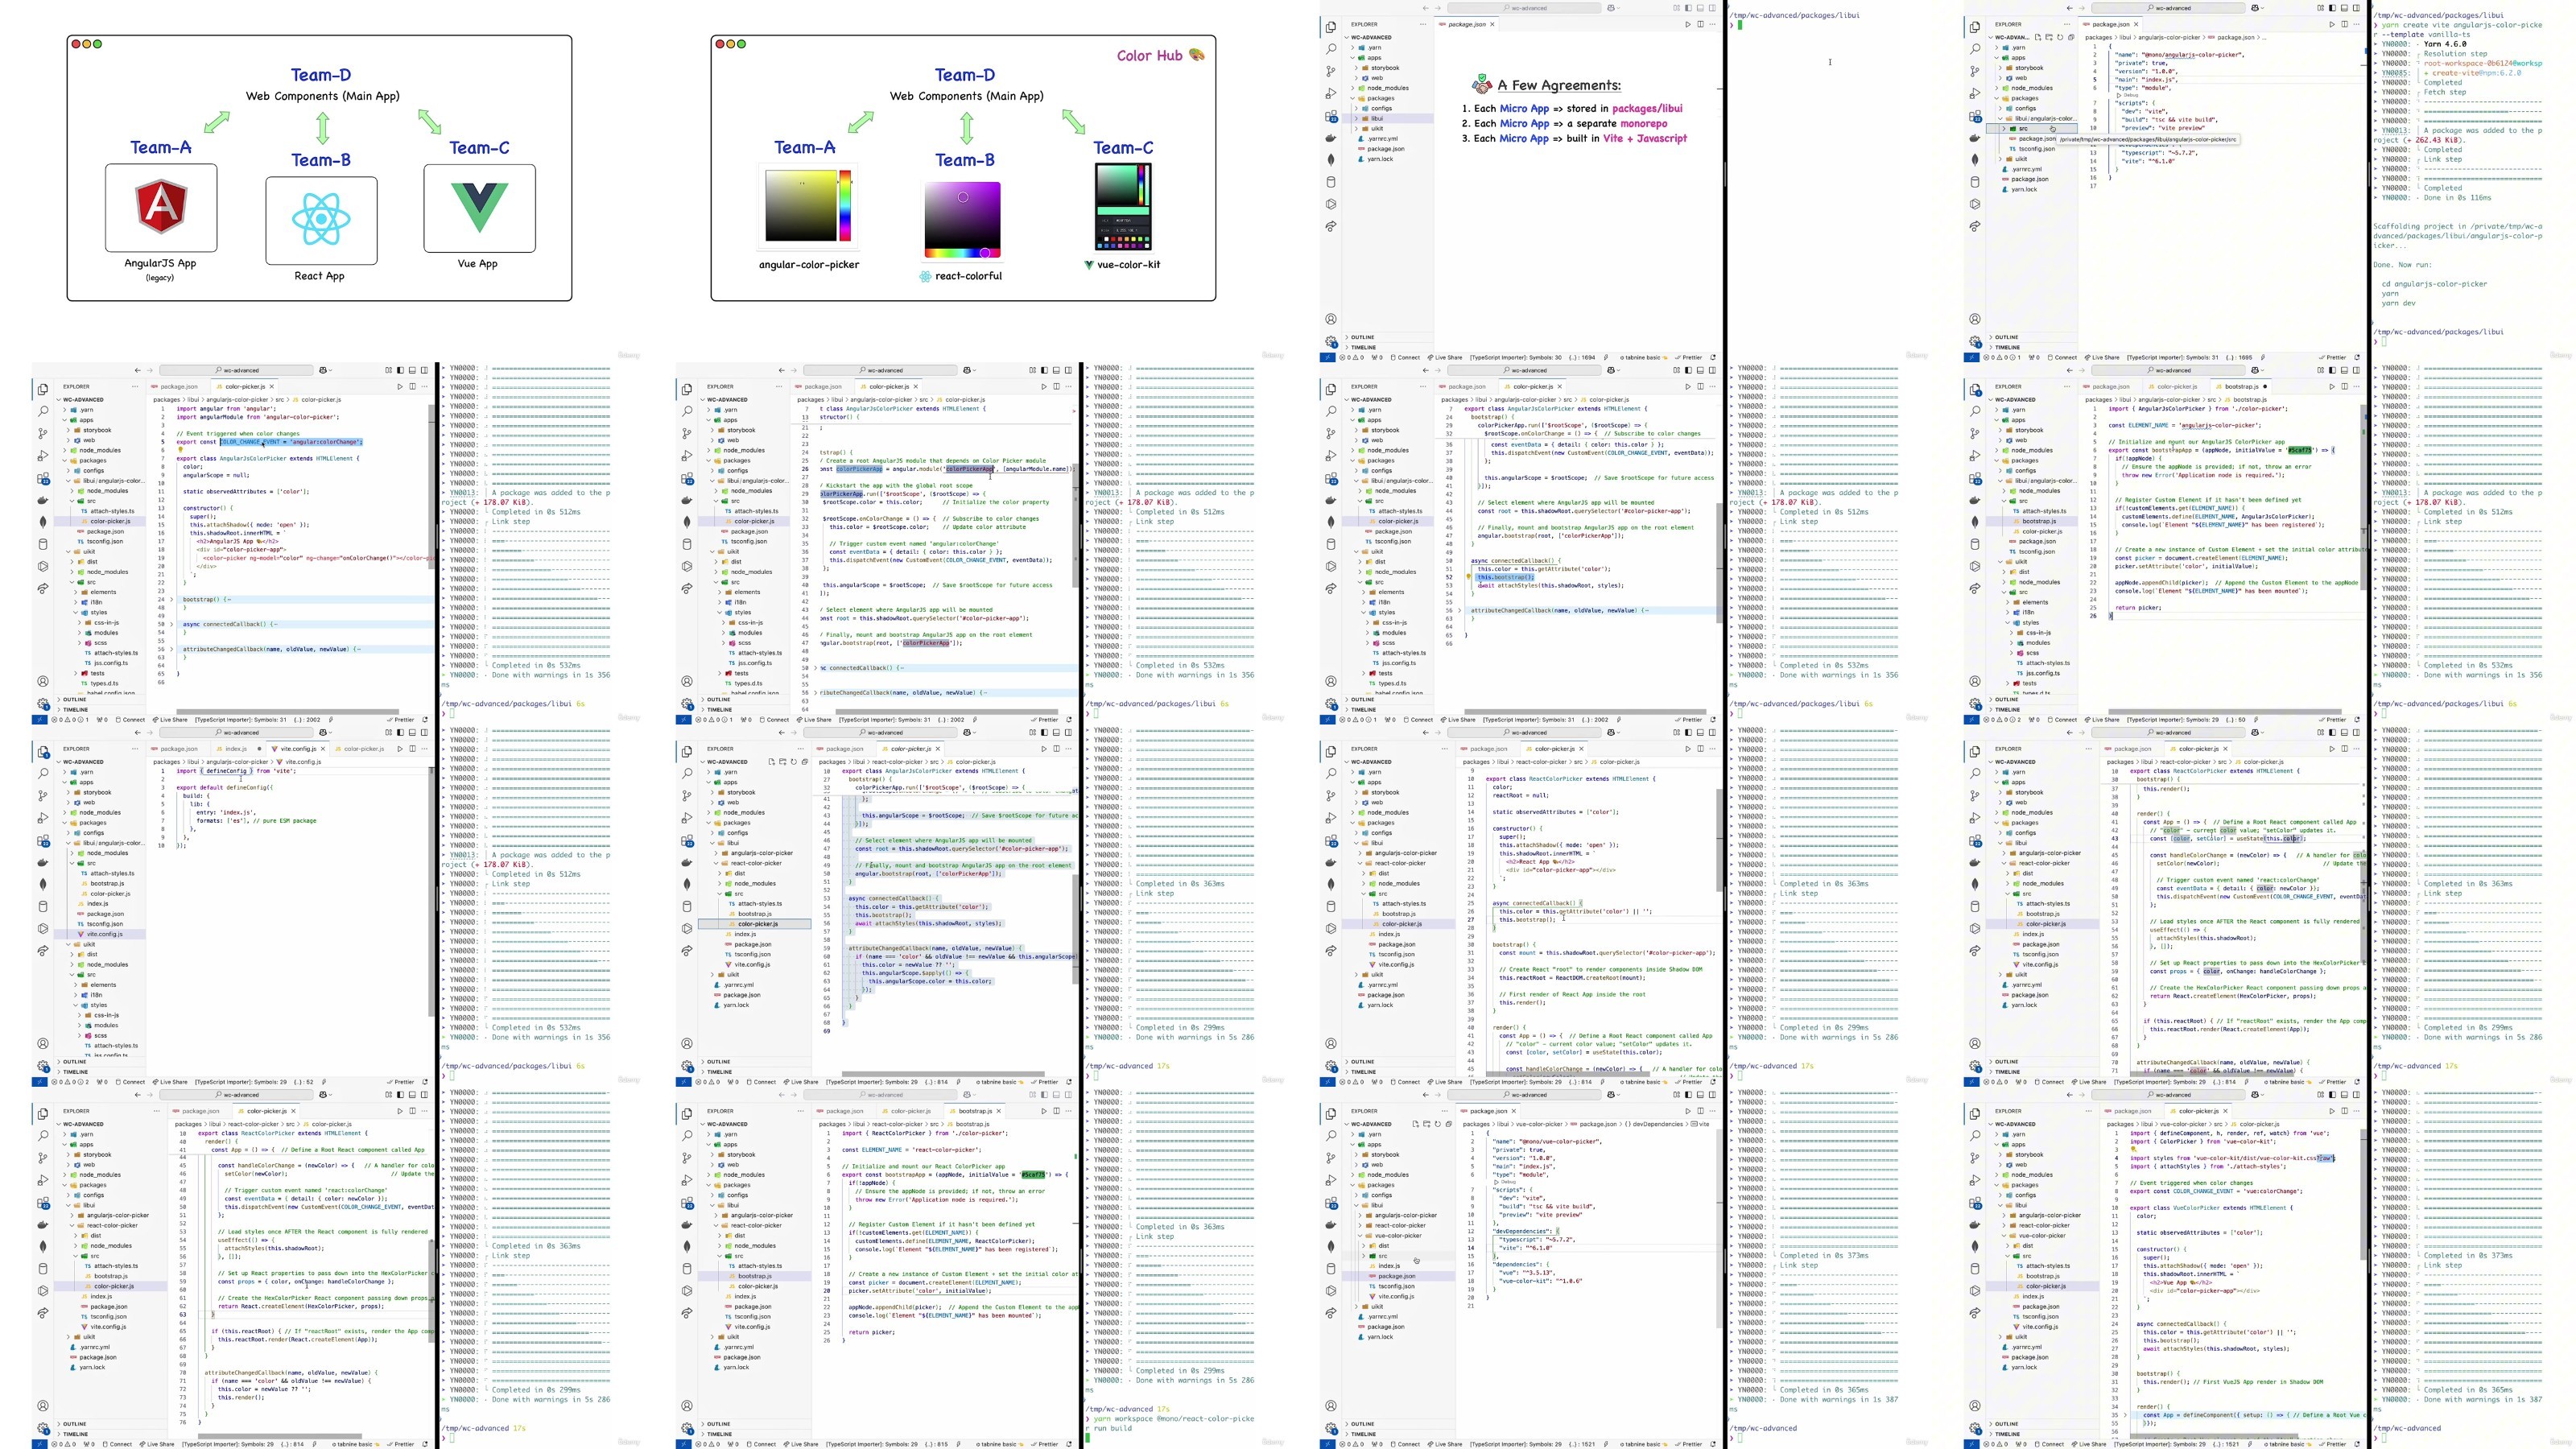Click Go Back arrow in the 'A Few Agreements' window
The image size is (2576, 1449).
[x=1426, y=8]
